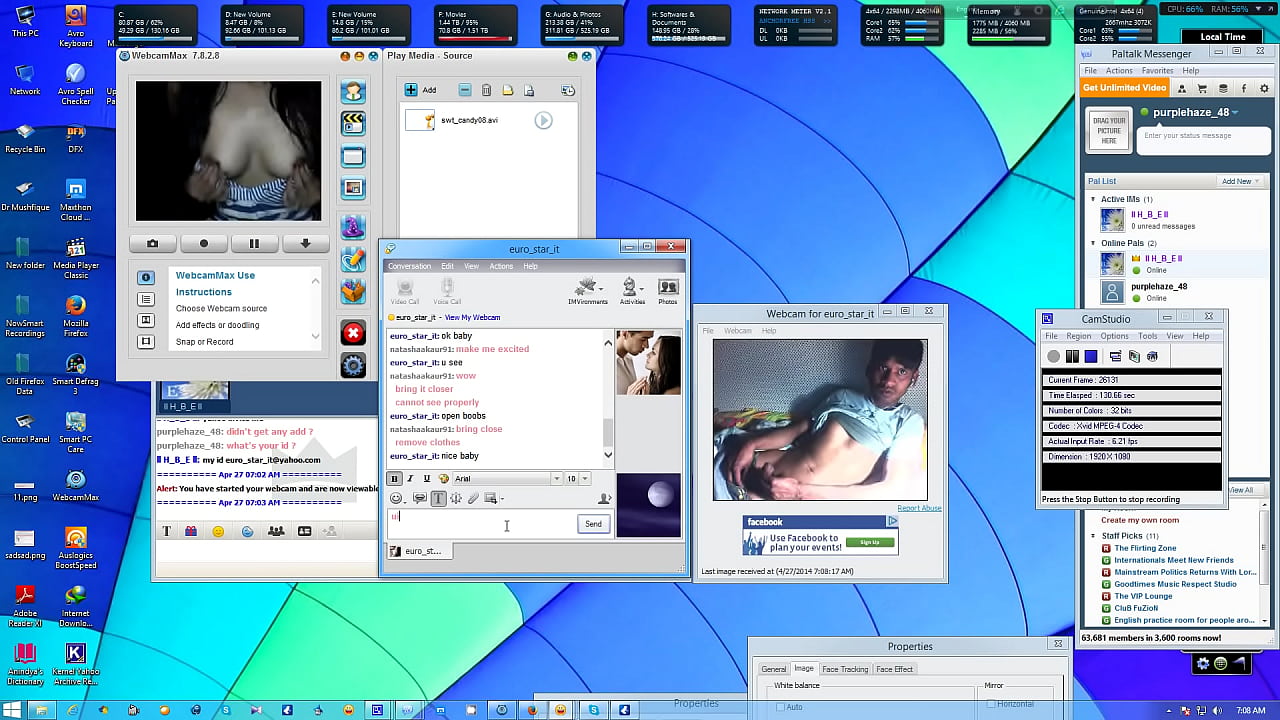The image size is (1280, 720).
Task: Collapse the Staff Picks room list
Action: point(1093,536)
